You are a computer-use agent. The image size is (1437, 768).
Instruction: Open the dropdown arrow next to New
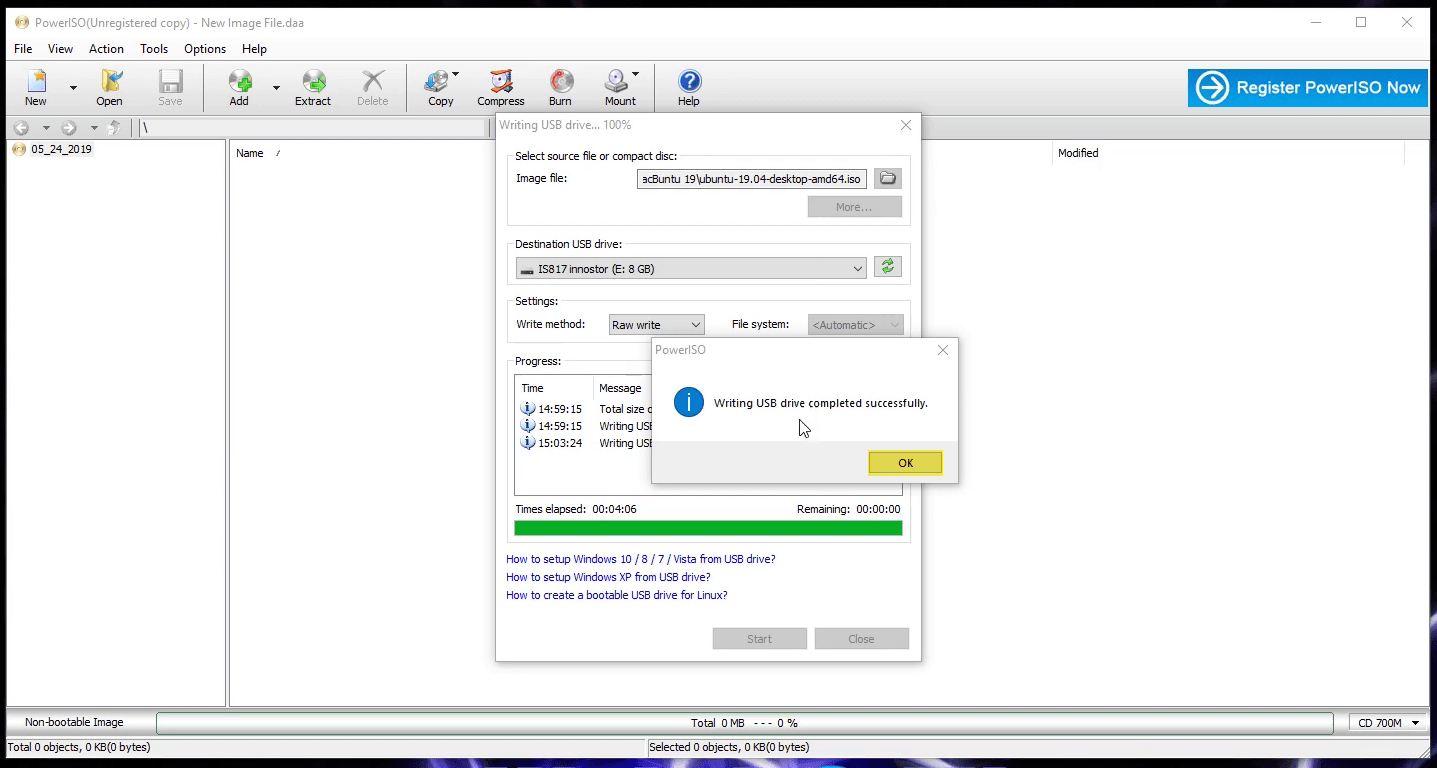coord(73,88)
